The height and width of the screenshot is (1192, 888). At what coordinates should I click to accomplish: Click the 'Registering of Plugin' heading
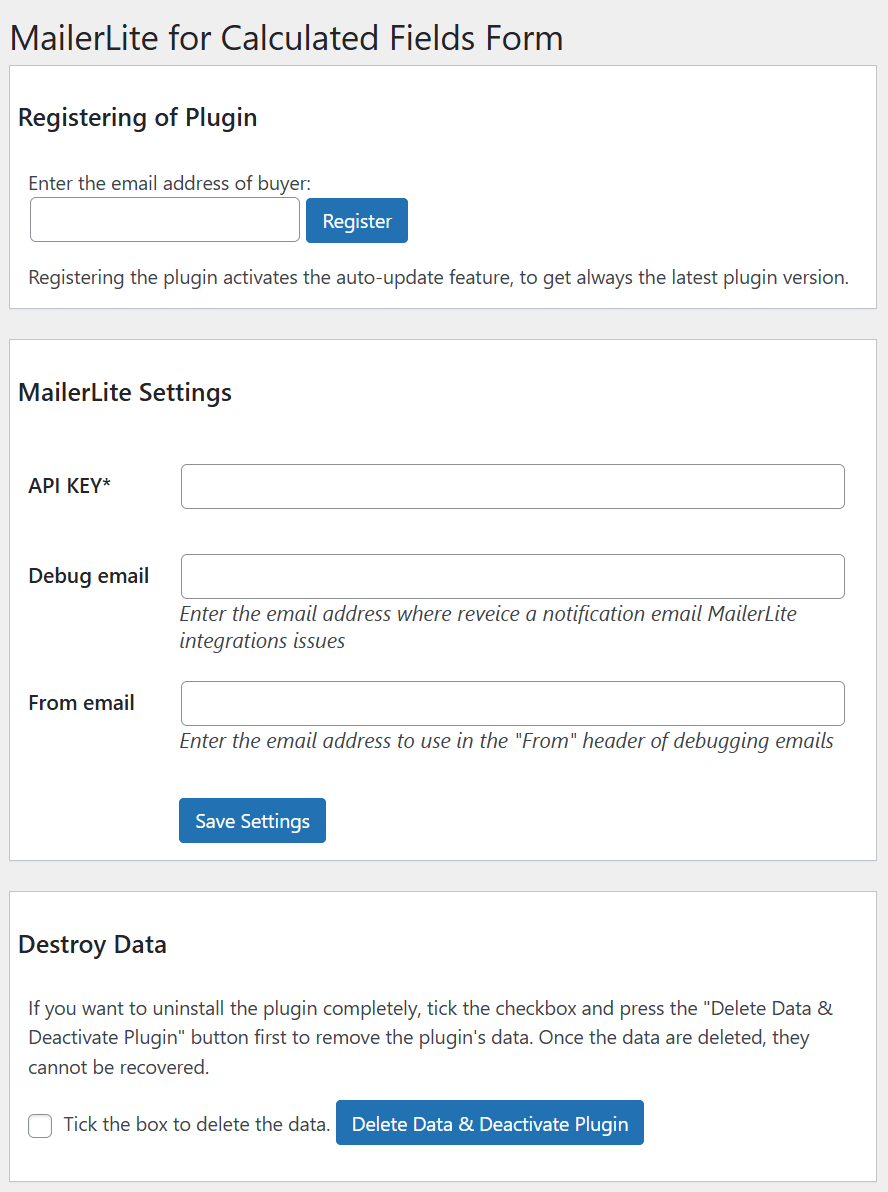pyautogui.click(x=138, y=118)
